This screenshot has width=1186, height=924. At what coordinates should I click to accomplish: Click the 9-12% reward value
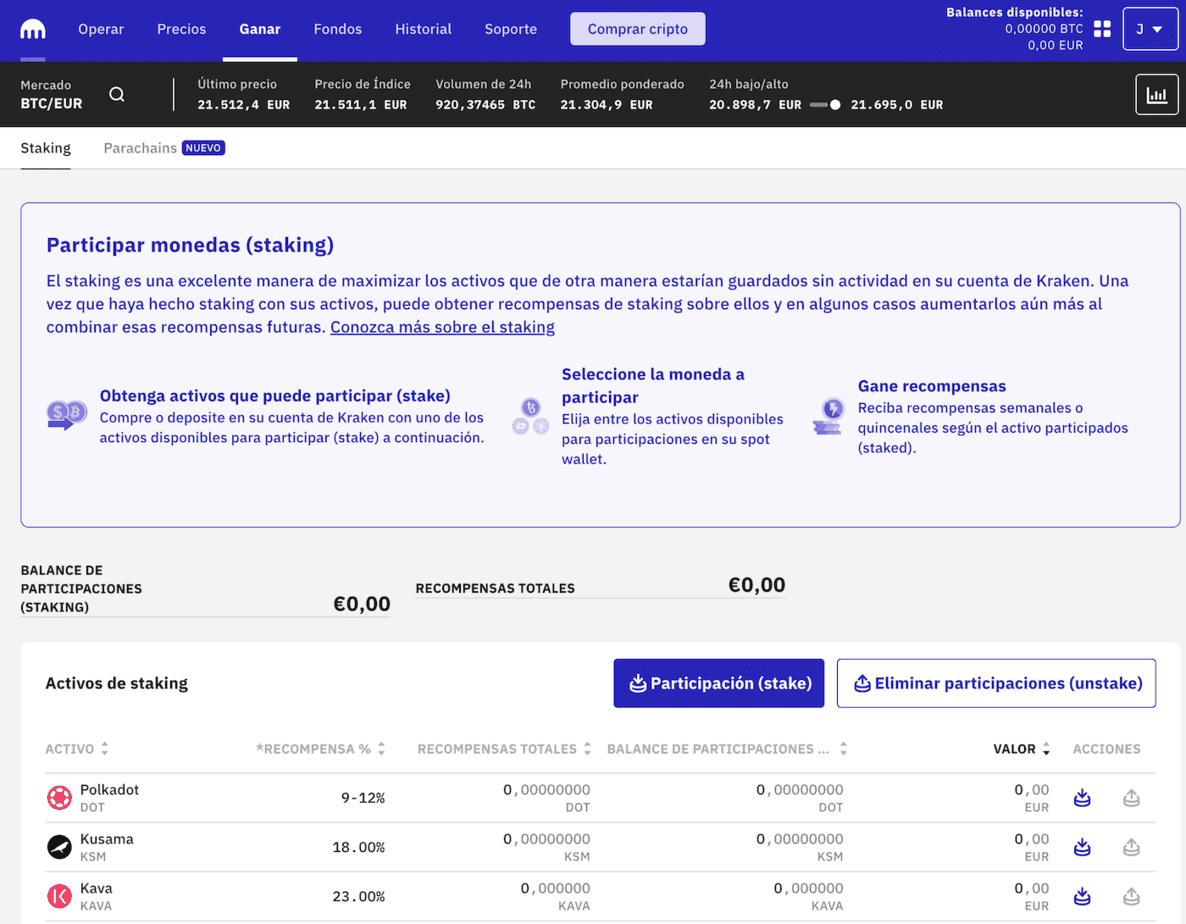(x=363, y=798)
